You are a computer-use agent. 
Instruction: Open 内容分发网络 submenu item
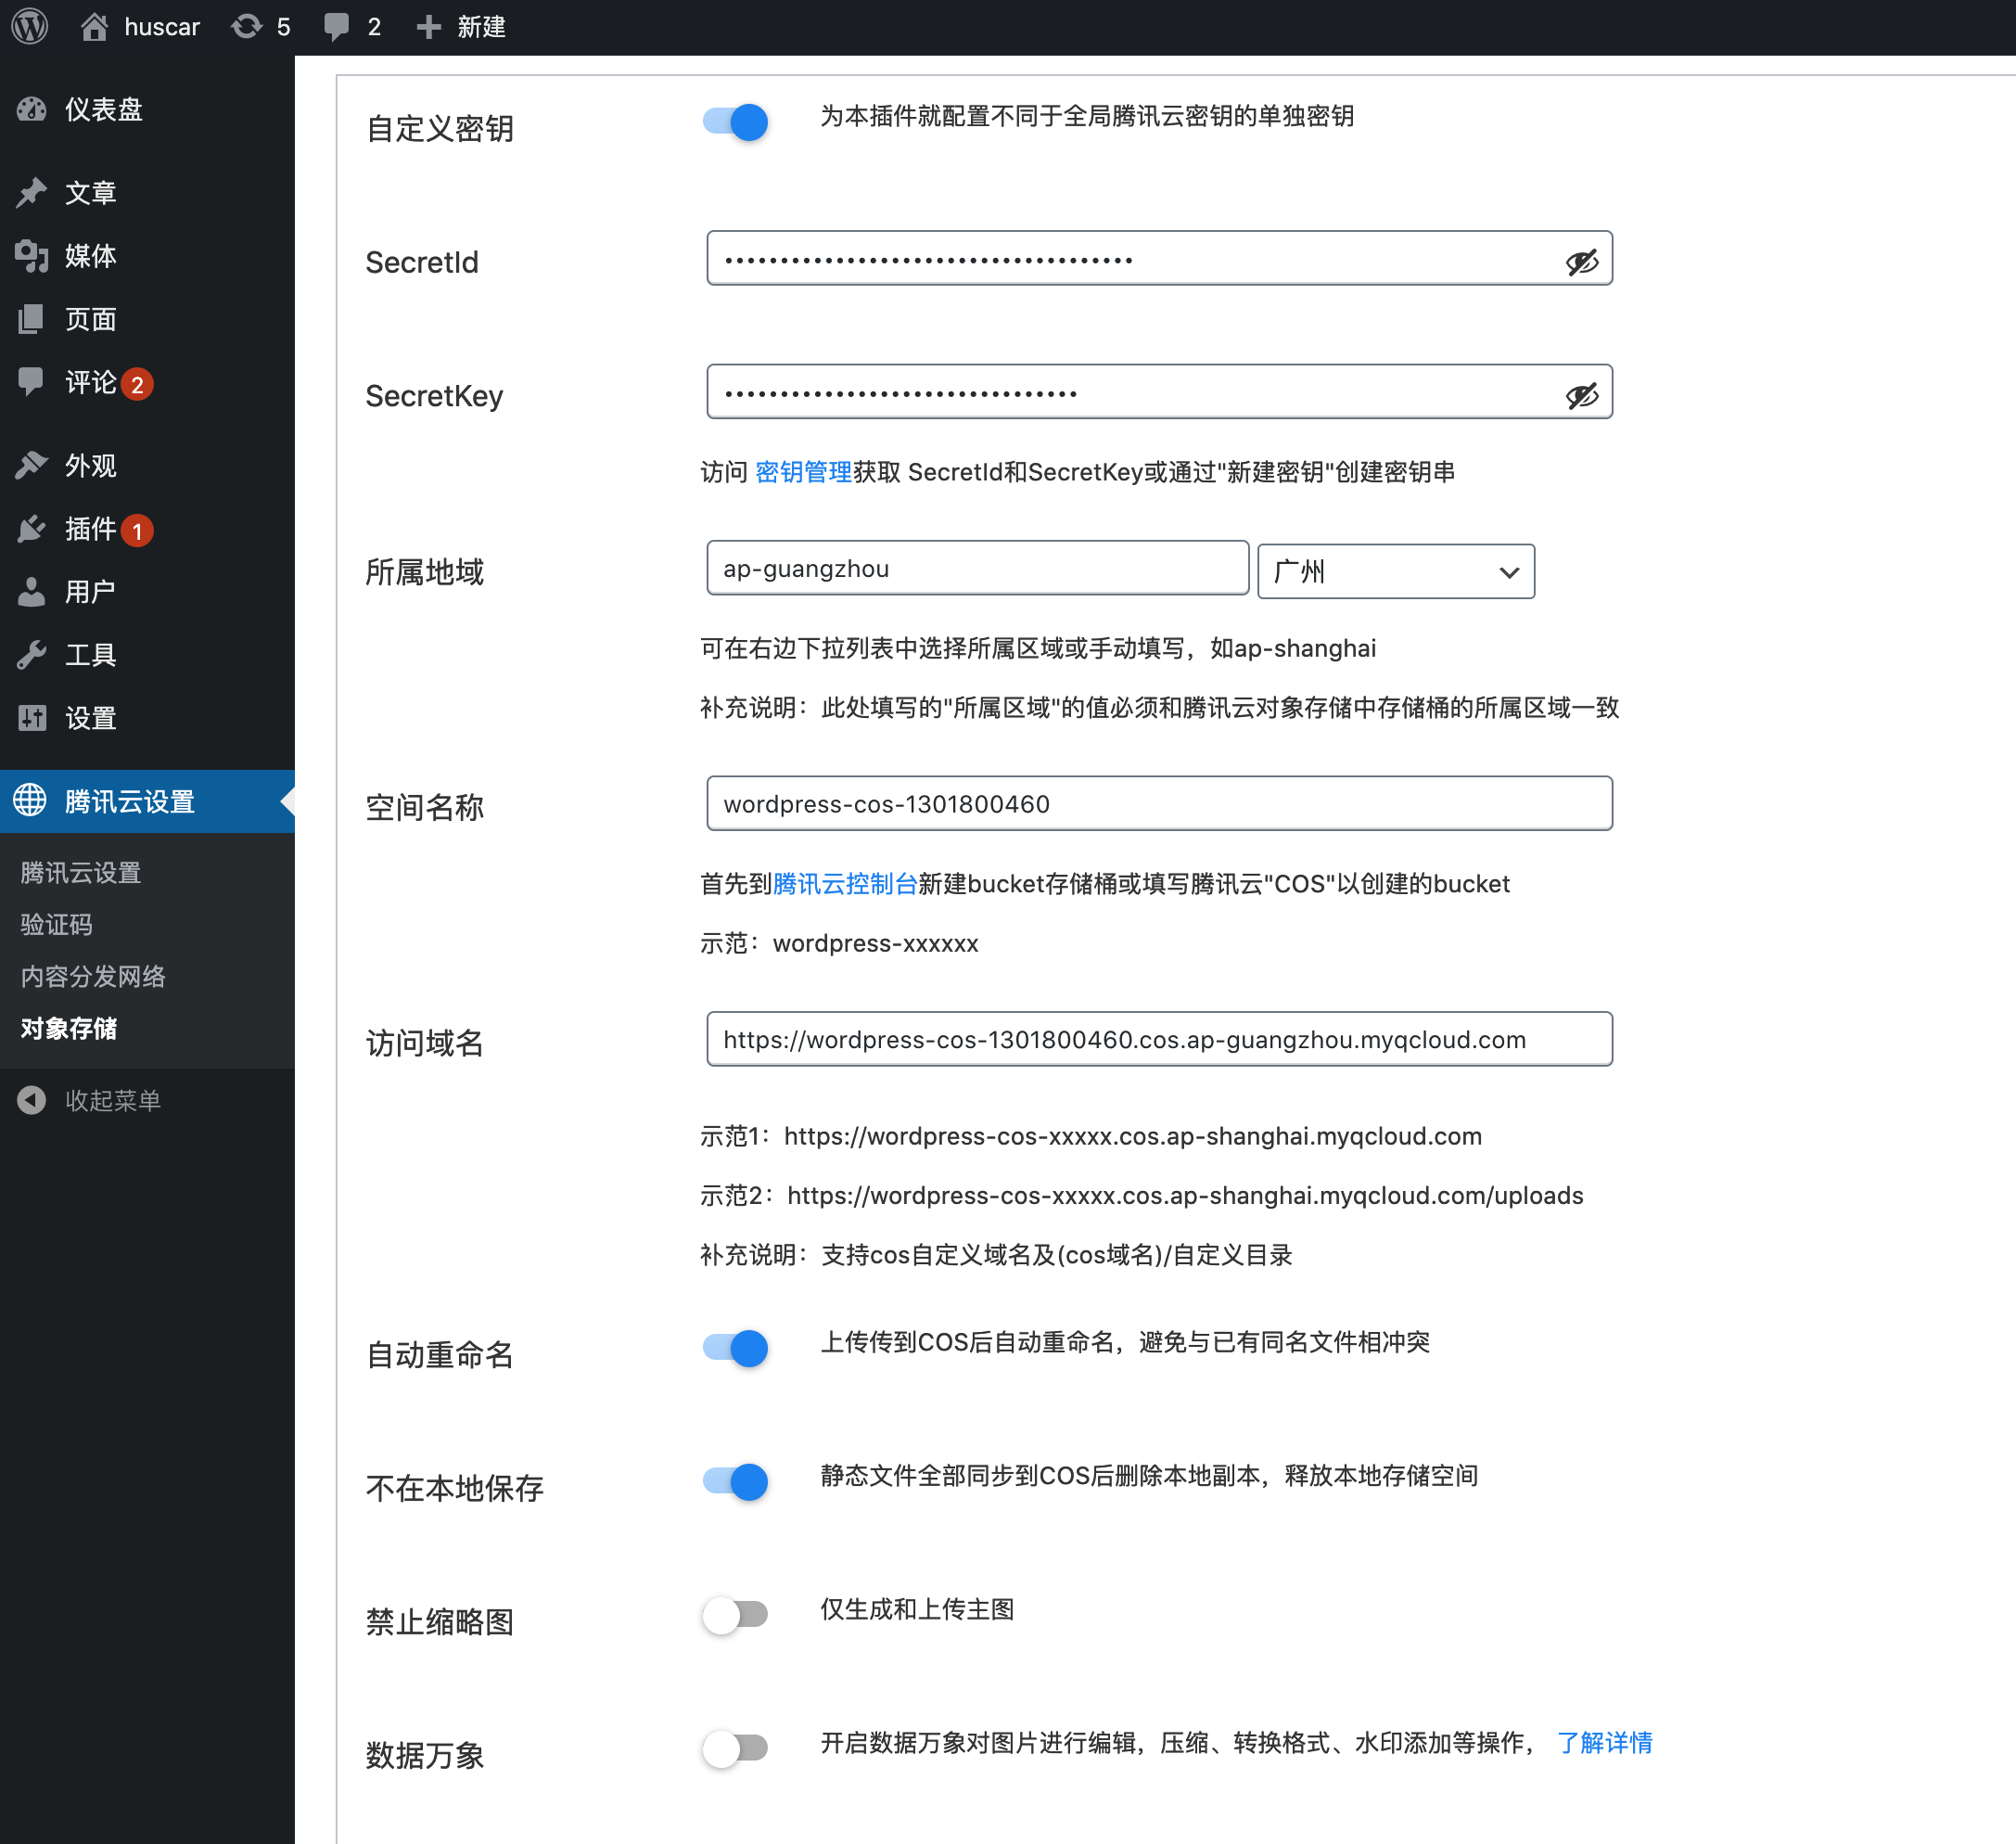(x=93, y=976)
